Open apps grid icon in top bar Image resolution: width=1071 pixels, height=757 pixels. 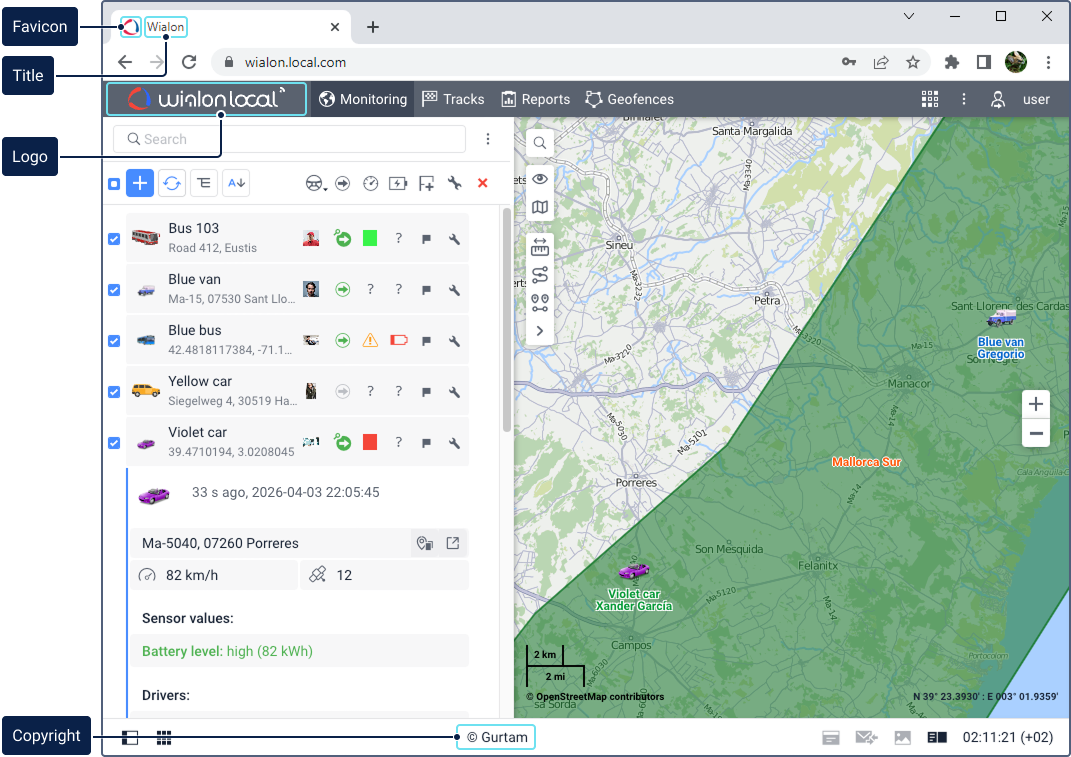click(x=930, y=99)
